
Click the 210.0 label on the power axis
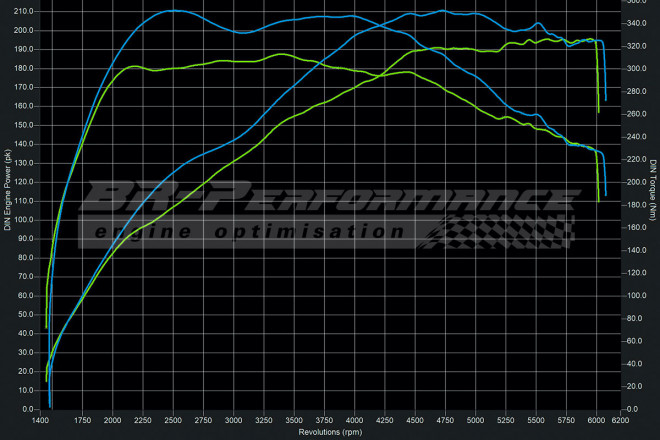pos(25,11)
